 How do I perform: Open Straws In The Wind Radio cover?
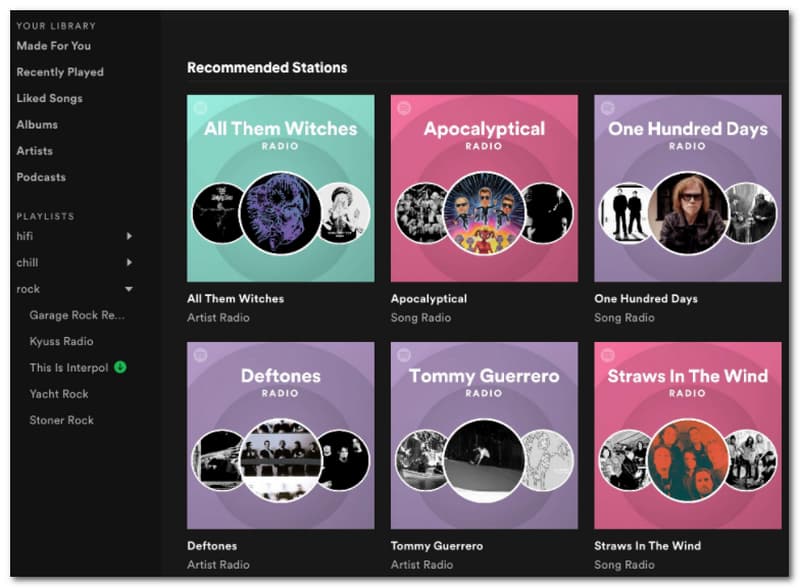tap(688, 435)
